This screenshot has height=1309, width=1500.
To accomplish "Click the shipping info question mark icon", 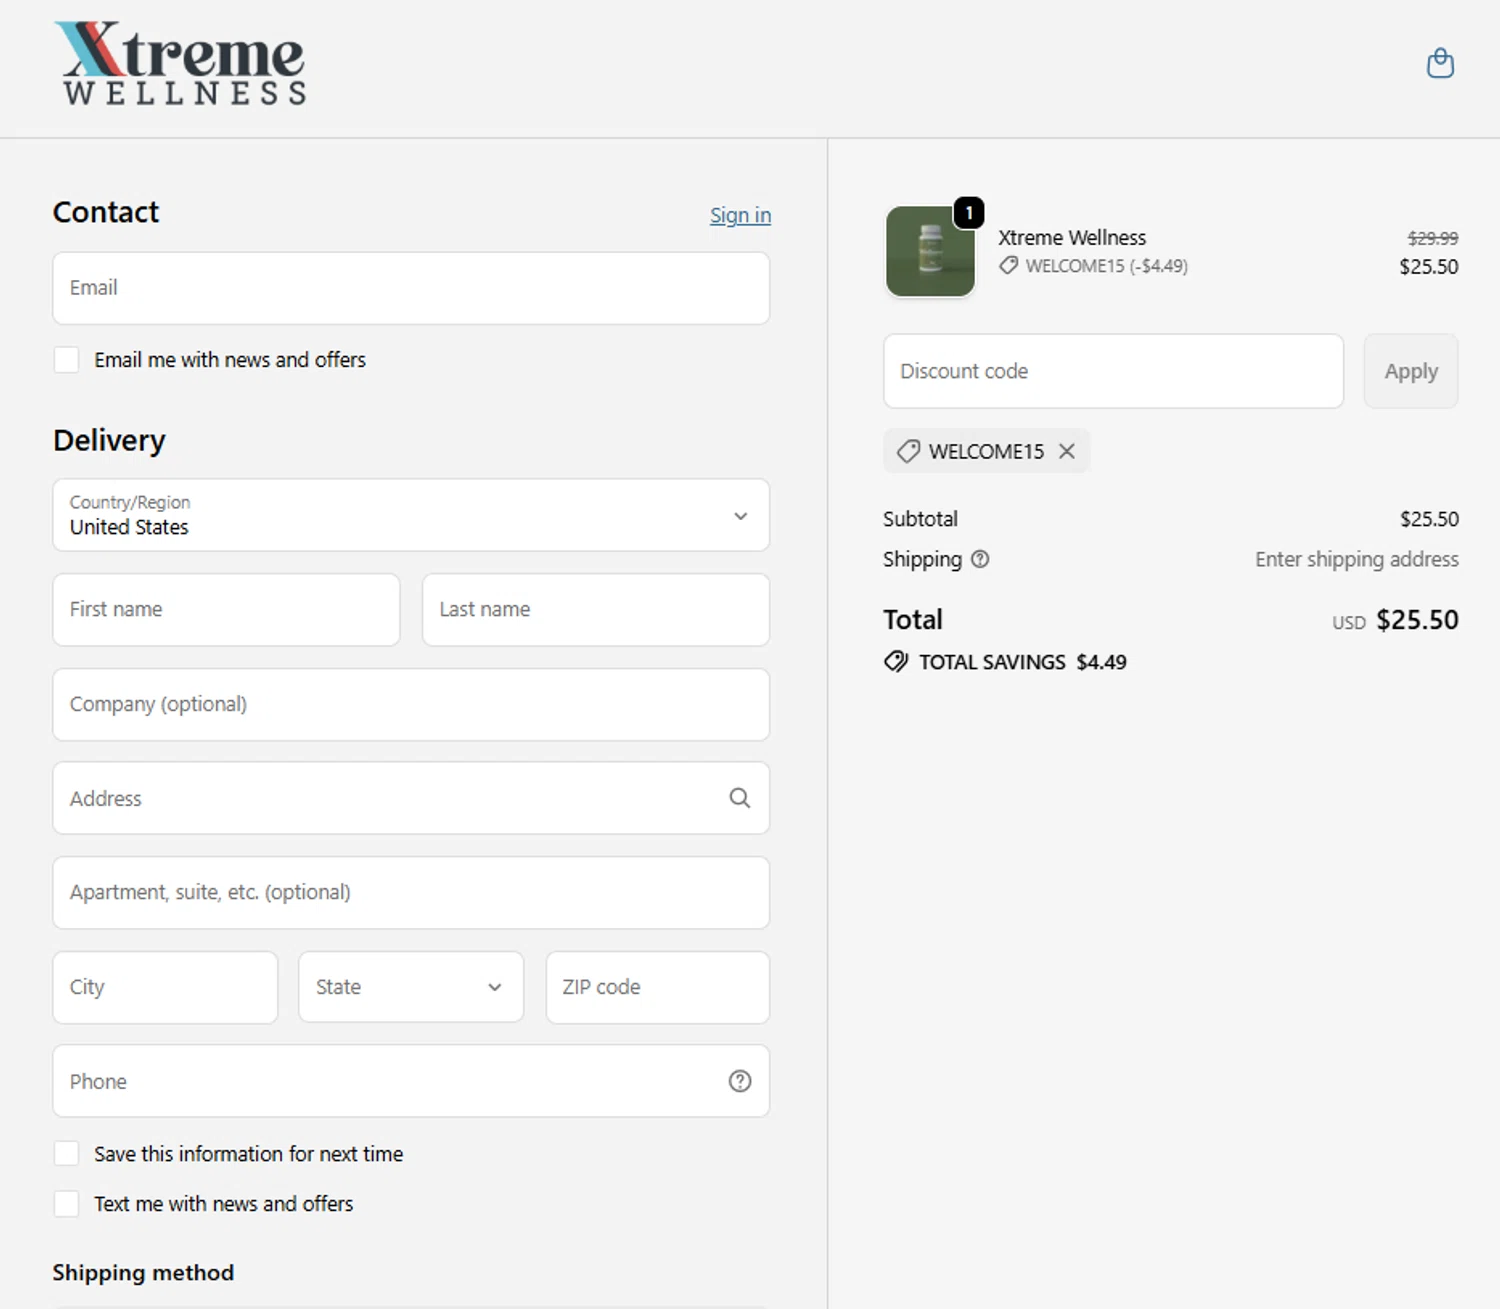I will (980, 559).
